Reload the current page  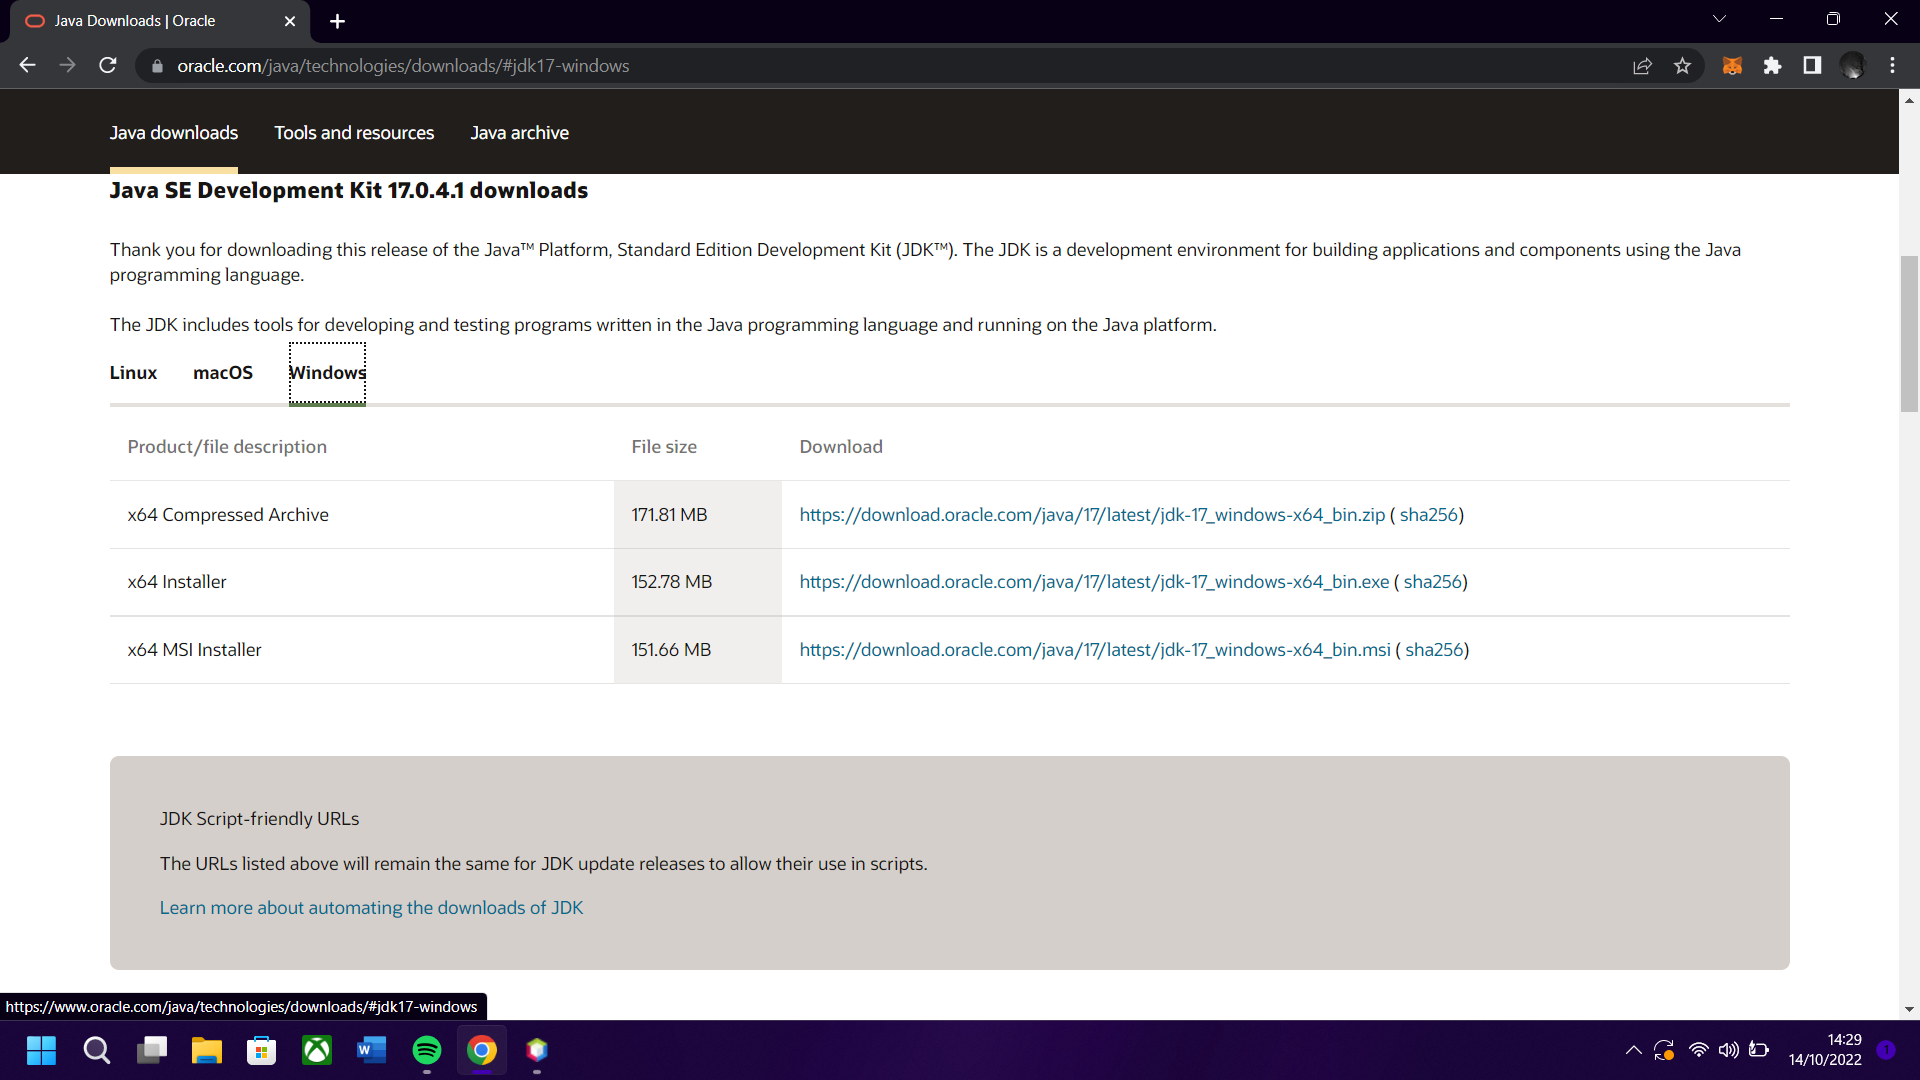click(107, 65)
